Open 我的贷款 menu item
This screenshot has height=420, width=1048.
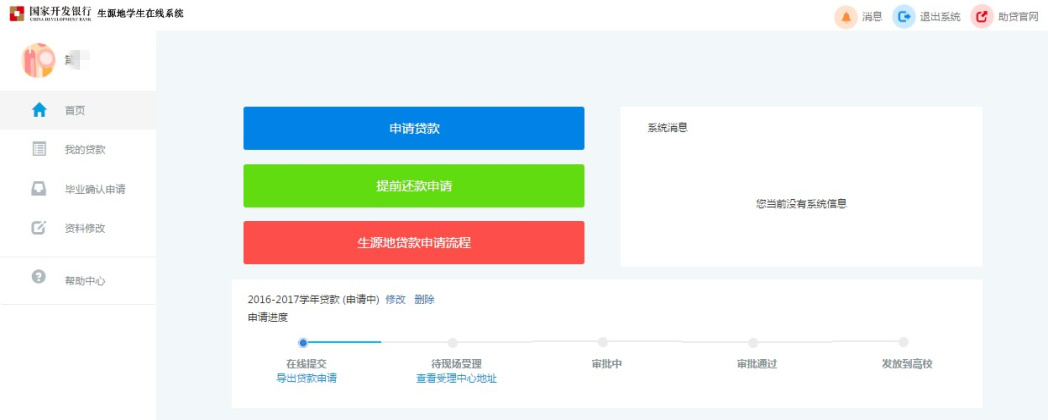tap(85, 150)
